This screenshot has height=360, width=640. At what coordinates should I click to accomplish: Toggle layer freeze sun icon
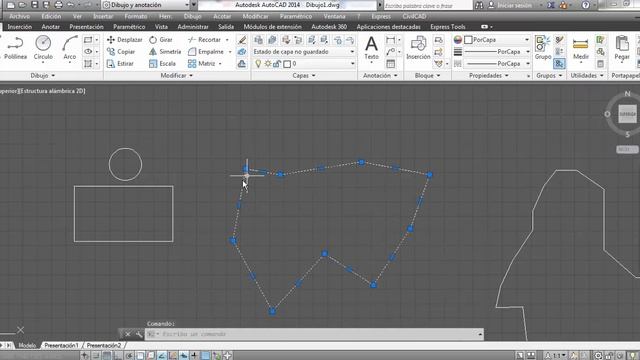[268, 64]
